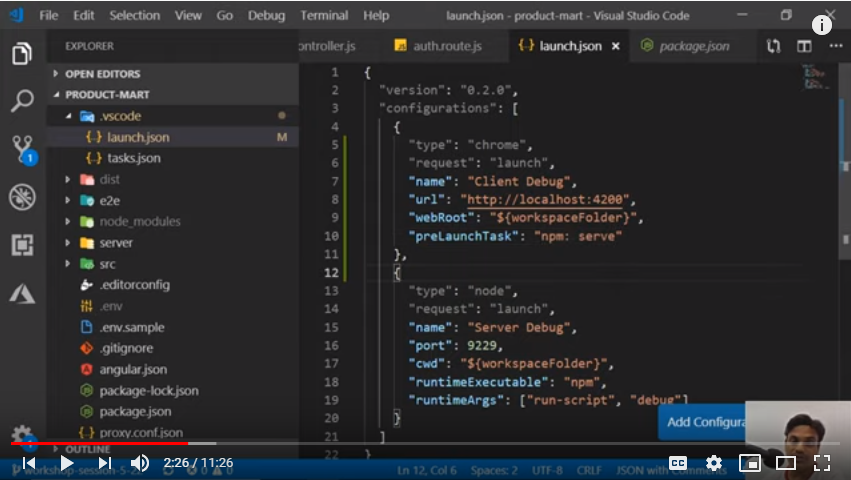Collapse the .vscode folder
851x480 pixels.
pos(120,116)
